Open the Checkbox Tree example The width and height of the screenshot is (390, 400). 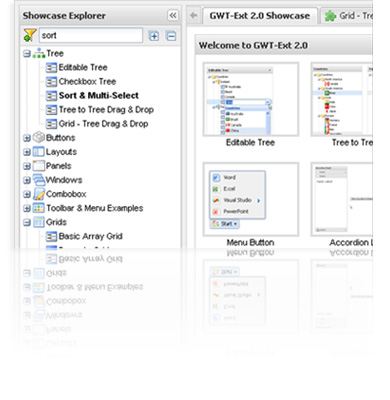point(87,81)
